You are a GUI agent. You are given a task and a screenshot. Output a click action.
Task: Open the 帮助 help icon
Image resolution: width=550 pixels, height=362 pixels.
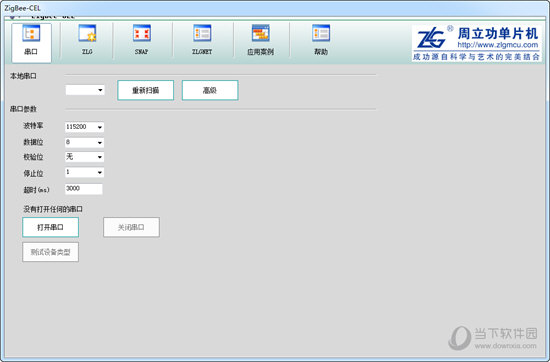(321, 40)
